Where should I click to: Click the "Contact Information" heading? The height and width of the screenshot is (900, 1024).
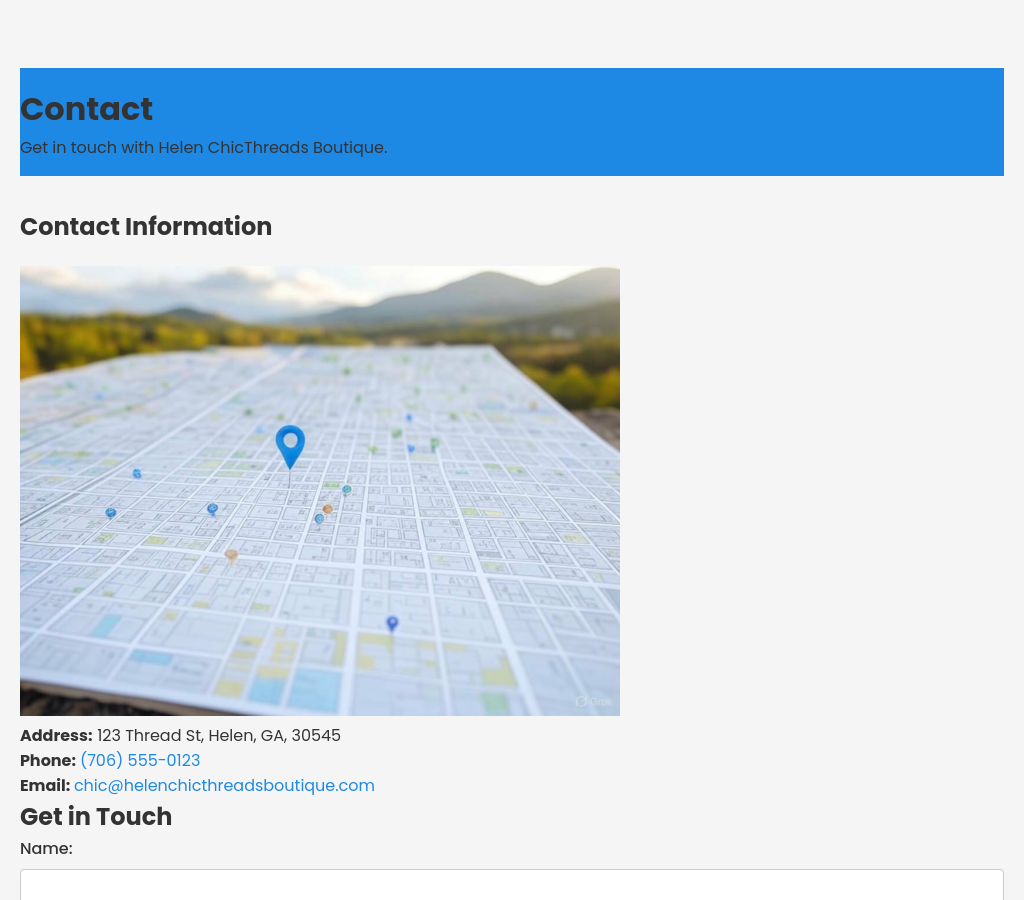point(146,226)
